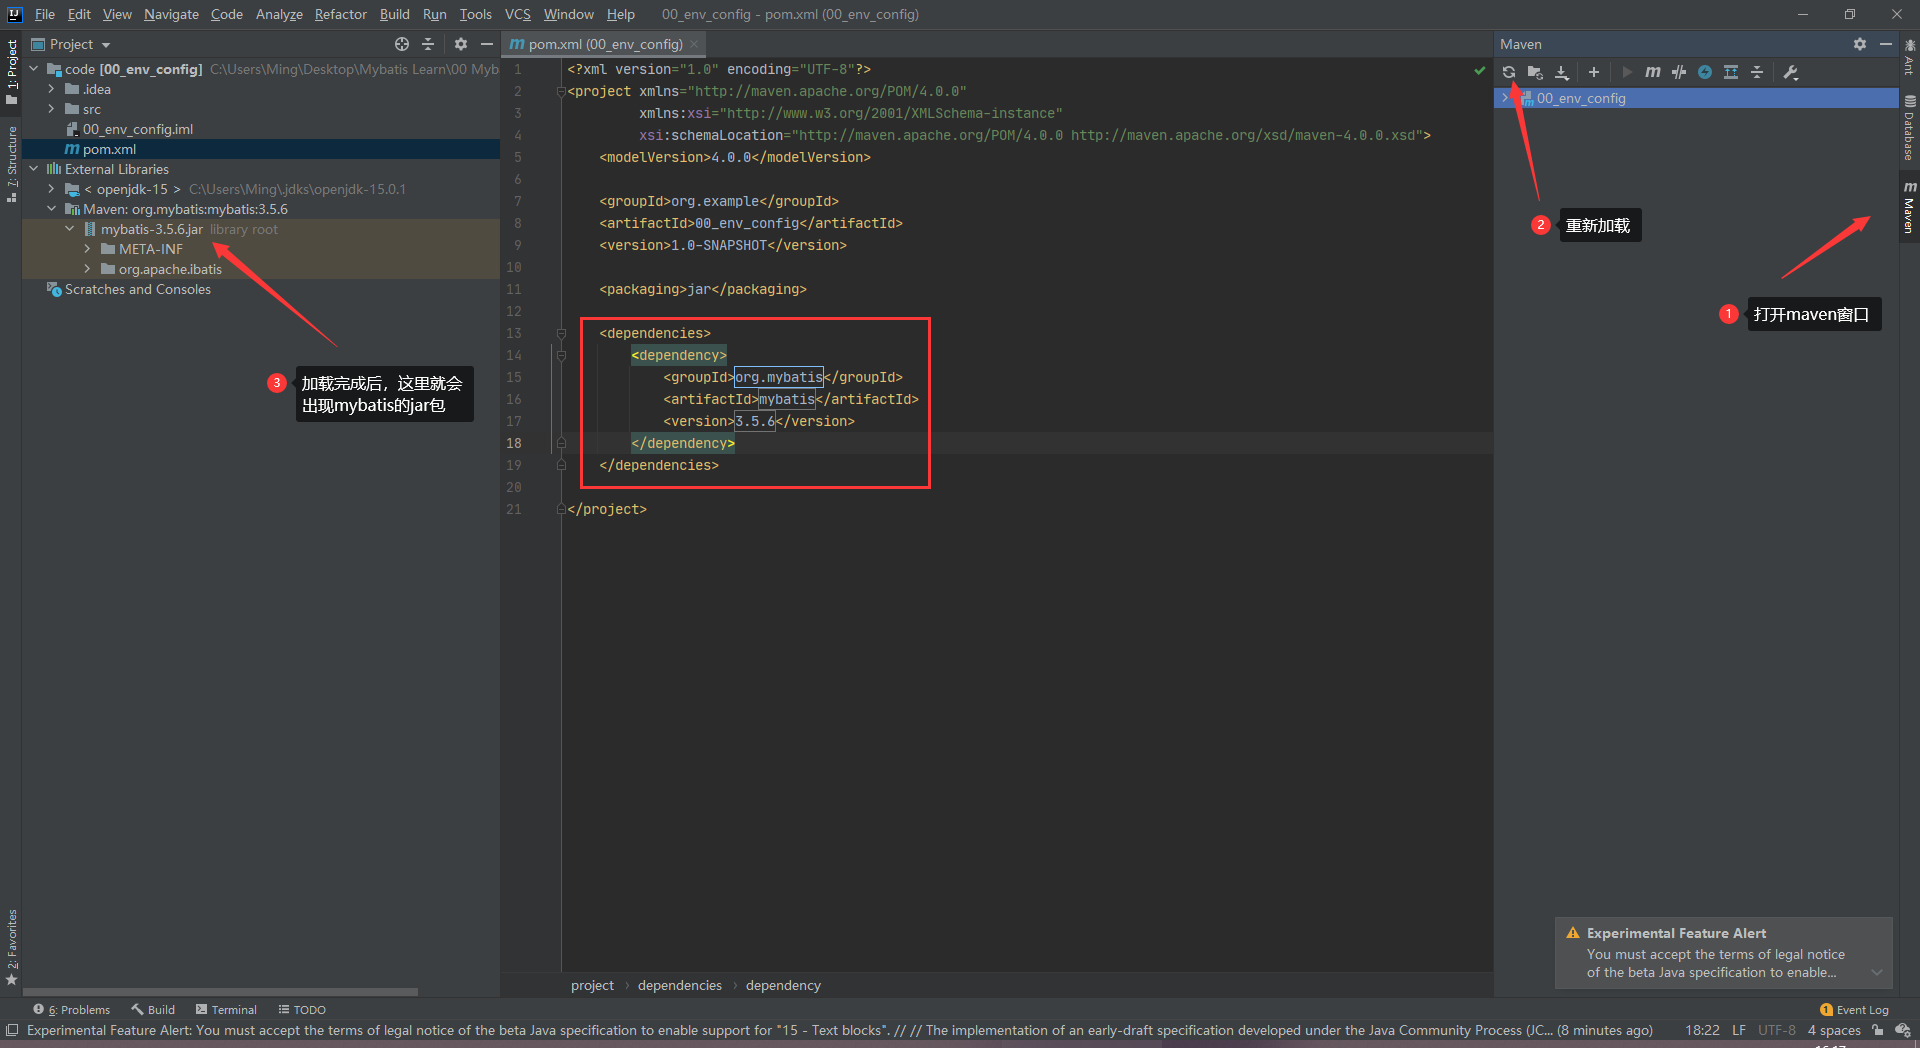
Task: Collapse all nodes in Maven tool window
Action: tap(1757, 72)
